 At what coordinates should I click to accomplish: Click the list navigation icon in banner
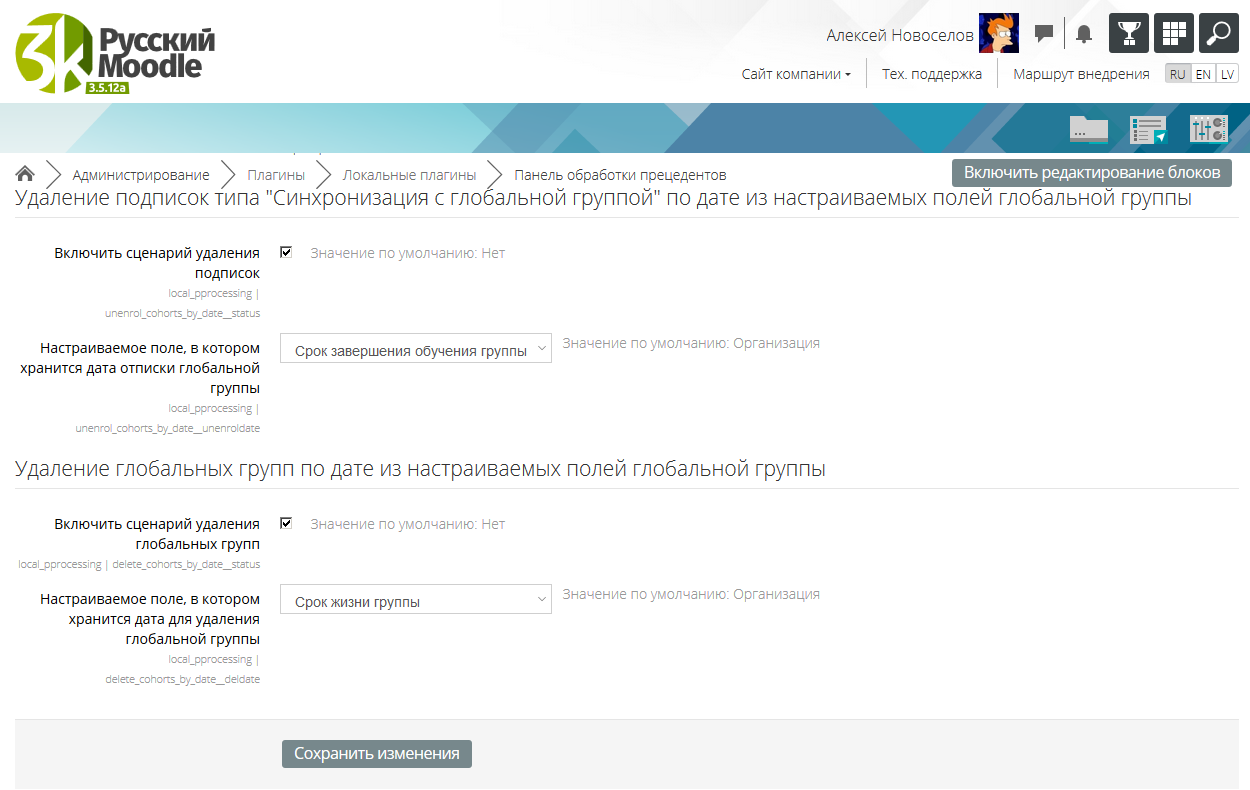tap(1148, 128)
